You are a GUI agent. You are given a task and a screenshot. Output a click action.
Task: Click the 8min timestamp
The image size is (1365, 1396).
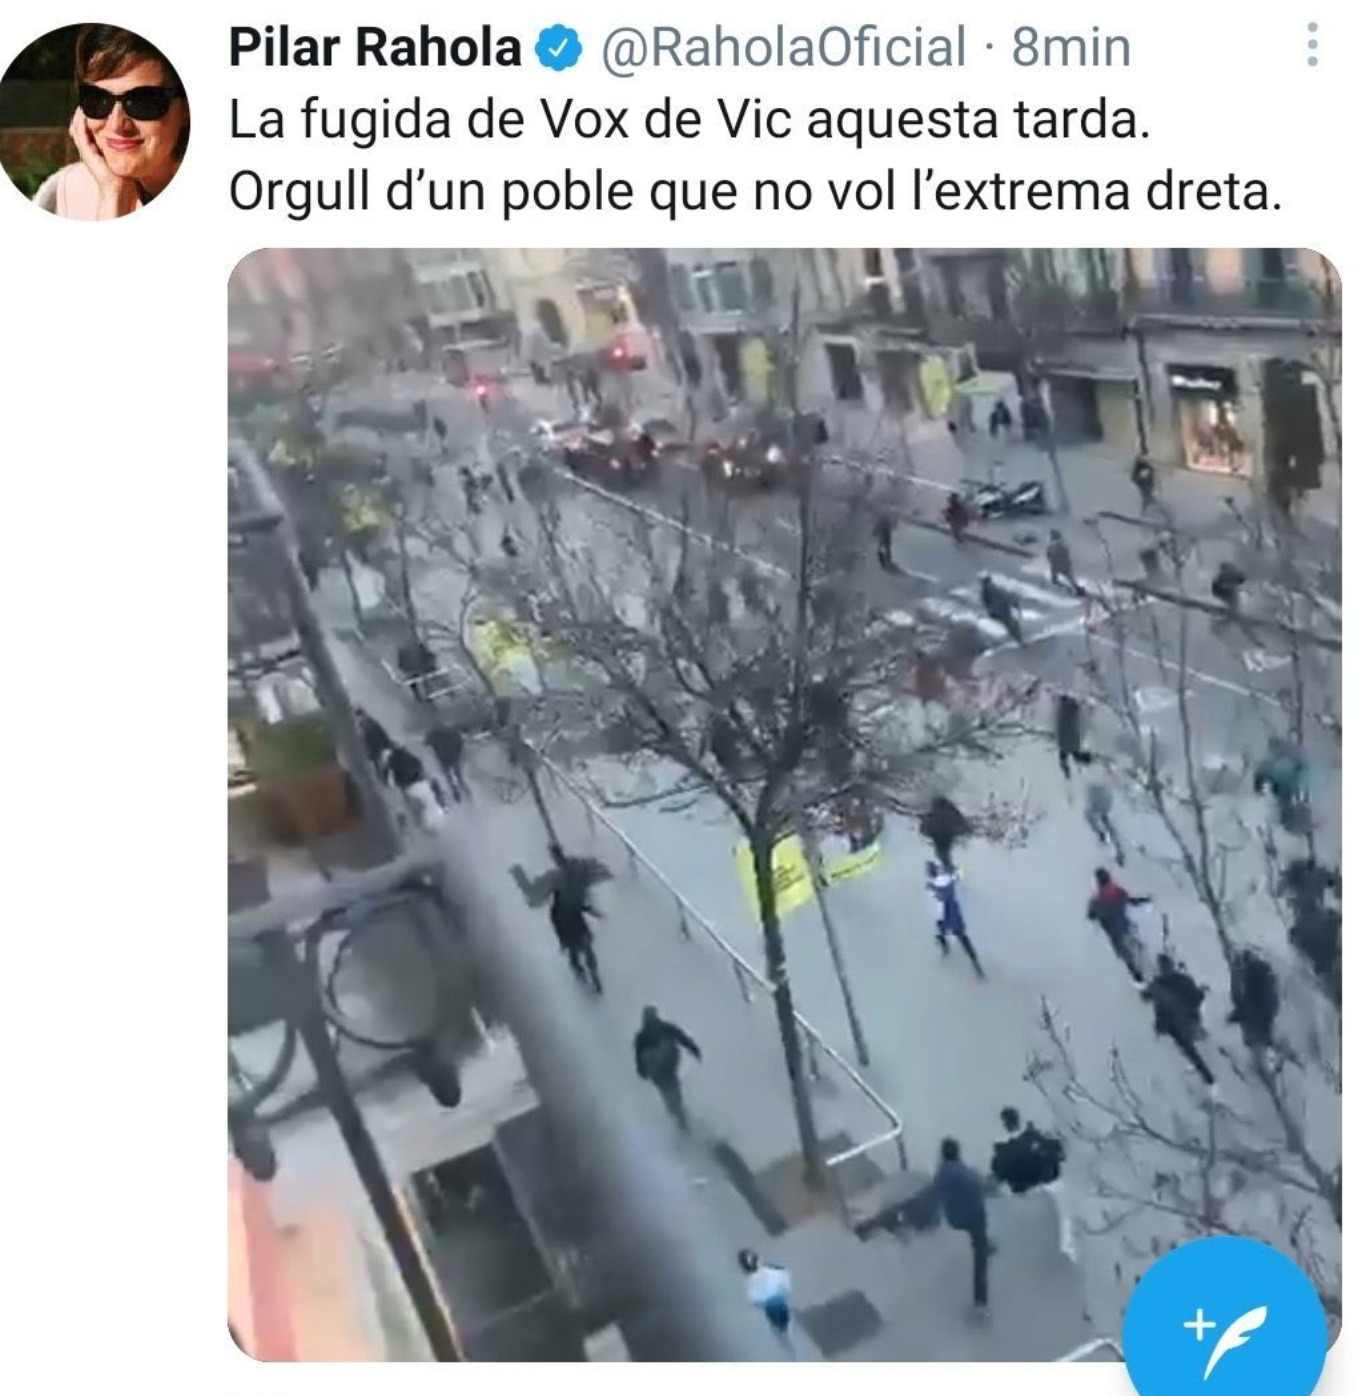1071,48
